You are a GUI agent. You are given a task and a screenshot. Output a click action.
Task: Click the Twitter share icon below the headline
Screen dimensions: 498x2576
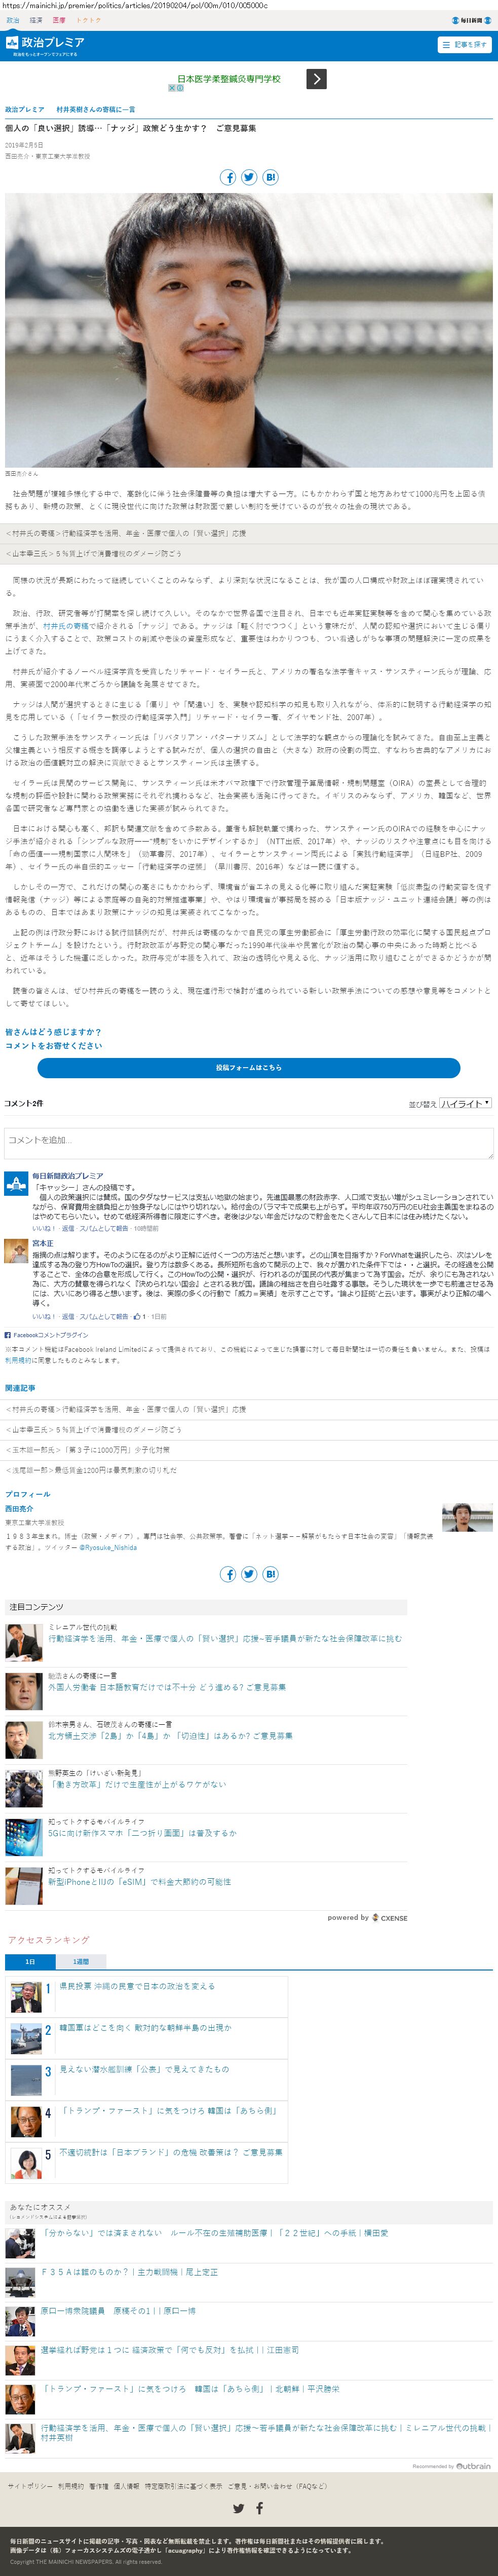pyautogui.click(x=249, y=177)
